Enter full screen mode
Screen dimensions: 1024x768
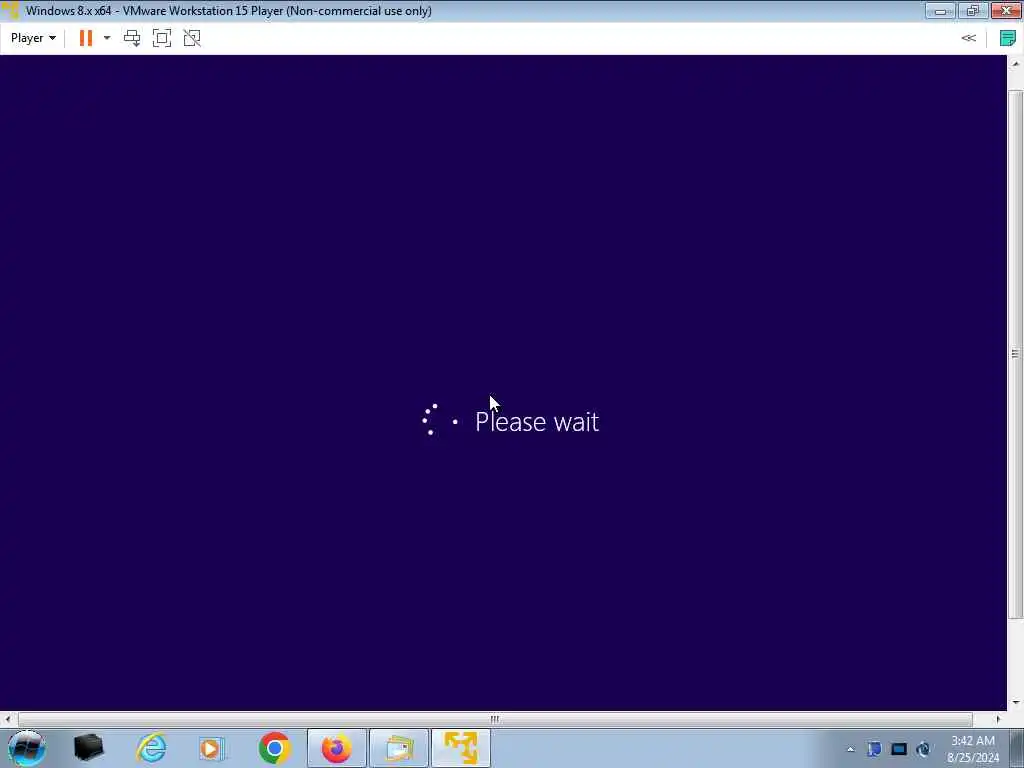click(162, 38)
